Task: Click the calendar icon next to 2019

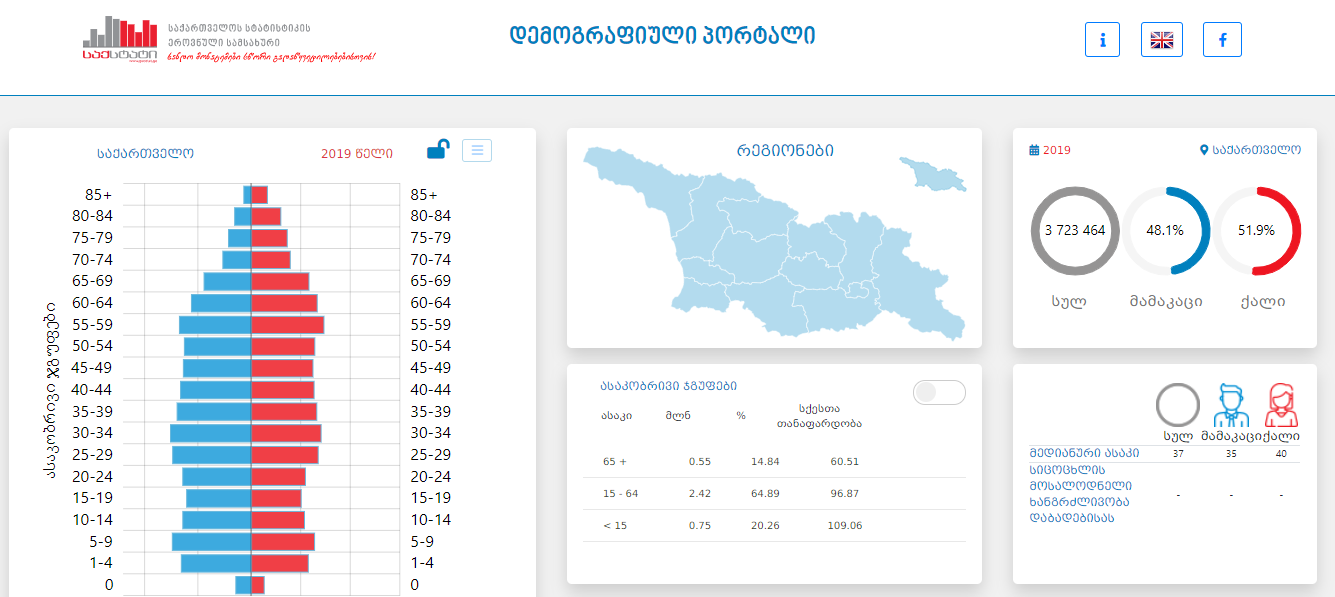Action: click(x=1034, y=150)
